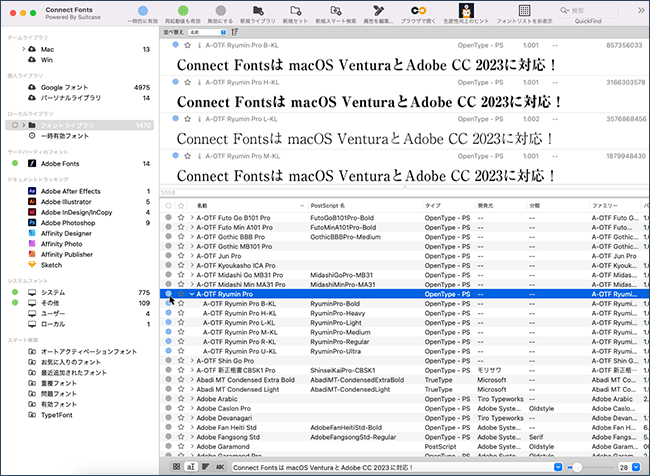Select パーソナルライブラリ in sidebar
Viewport: 650px width, 476px height.
tap(70, 98)
